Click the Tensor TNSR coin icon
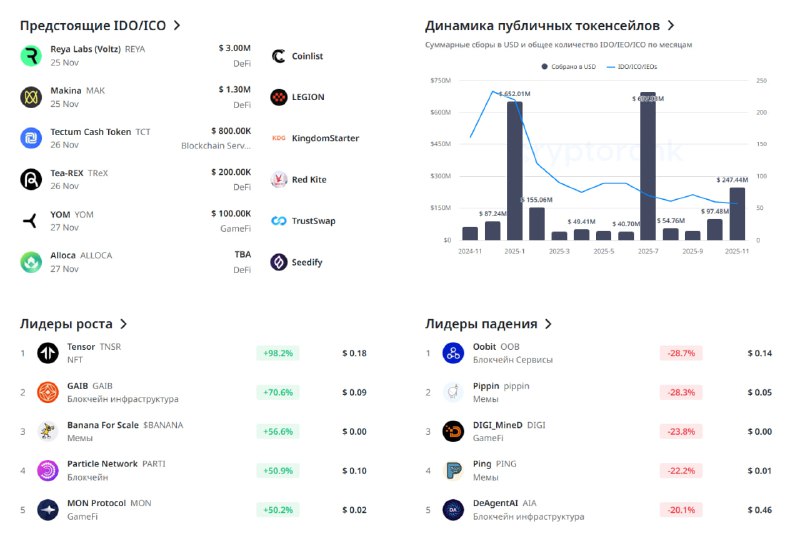 [48, 353]
